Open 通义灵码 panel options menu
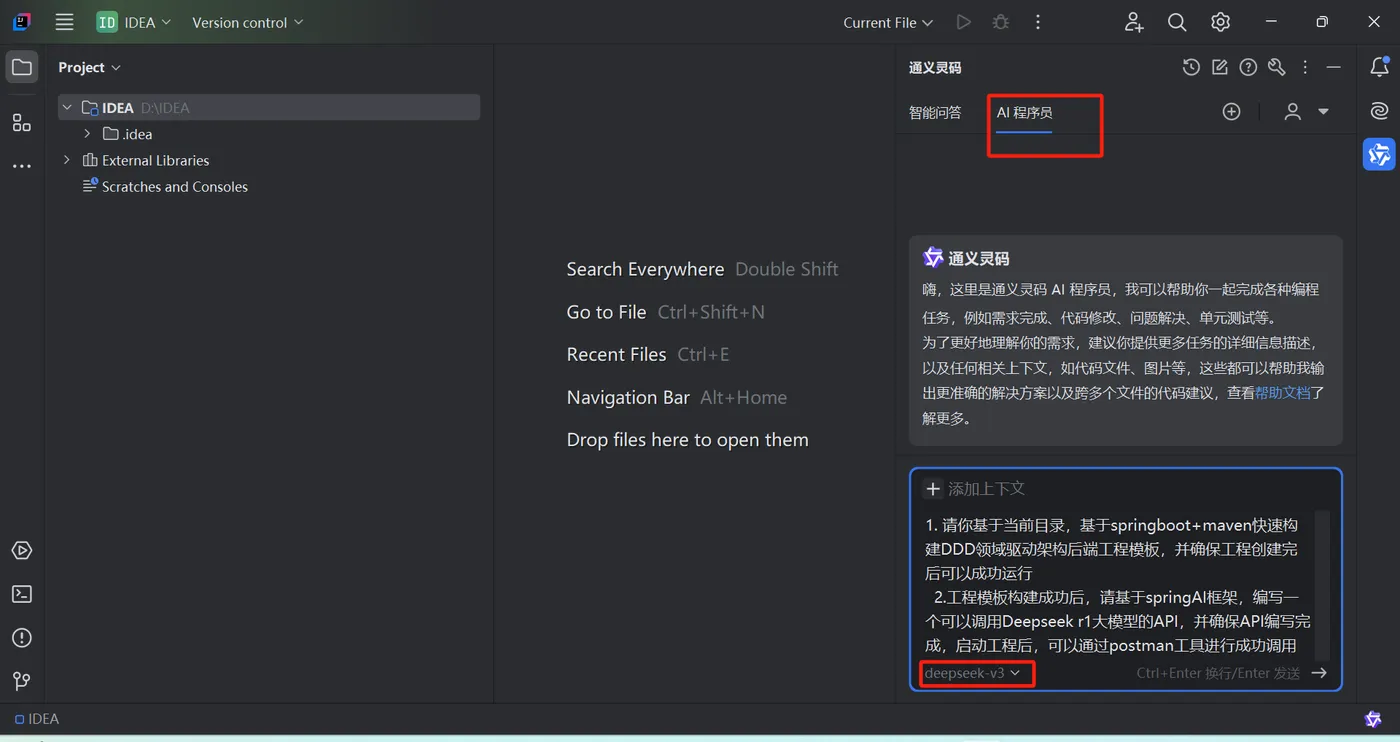 click(x=1305, y=67)
